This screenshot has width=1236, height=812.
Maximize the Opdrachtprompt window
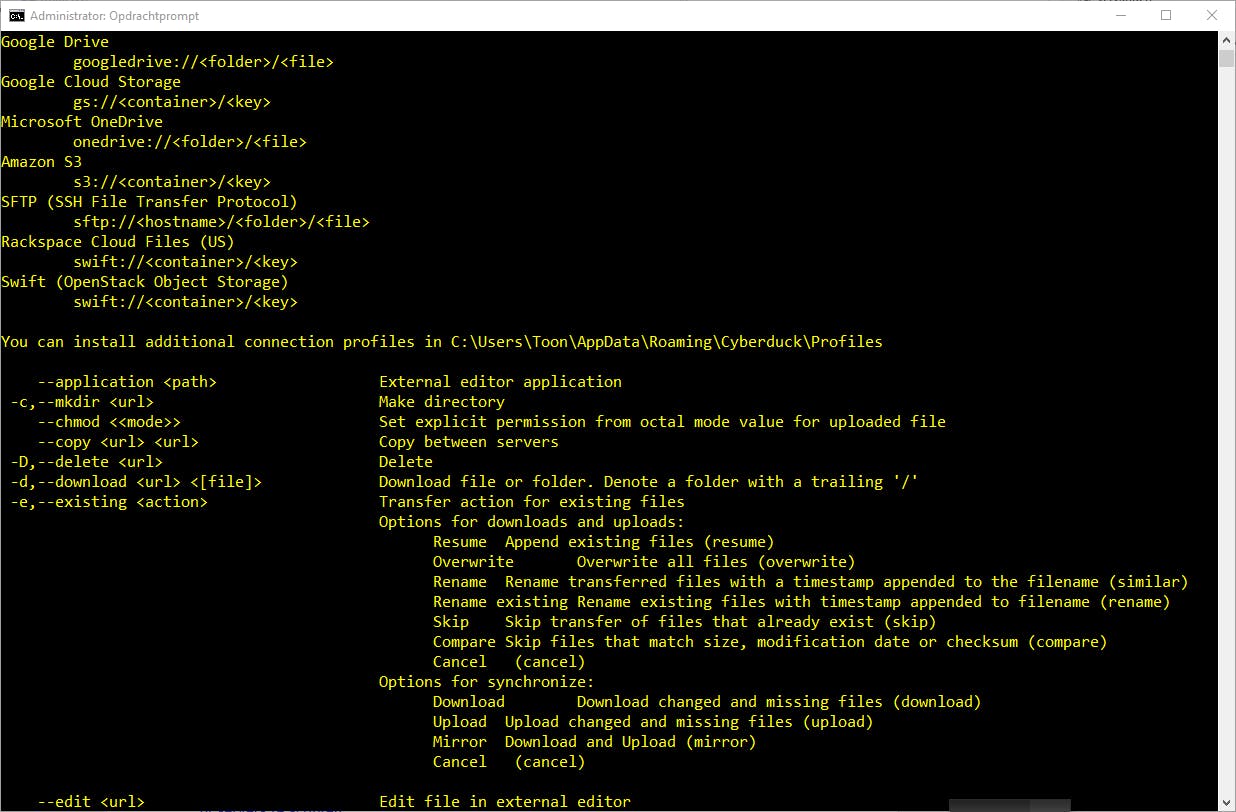coord(1166,15)
